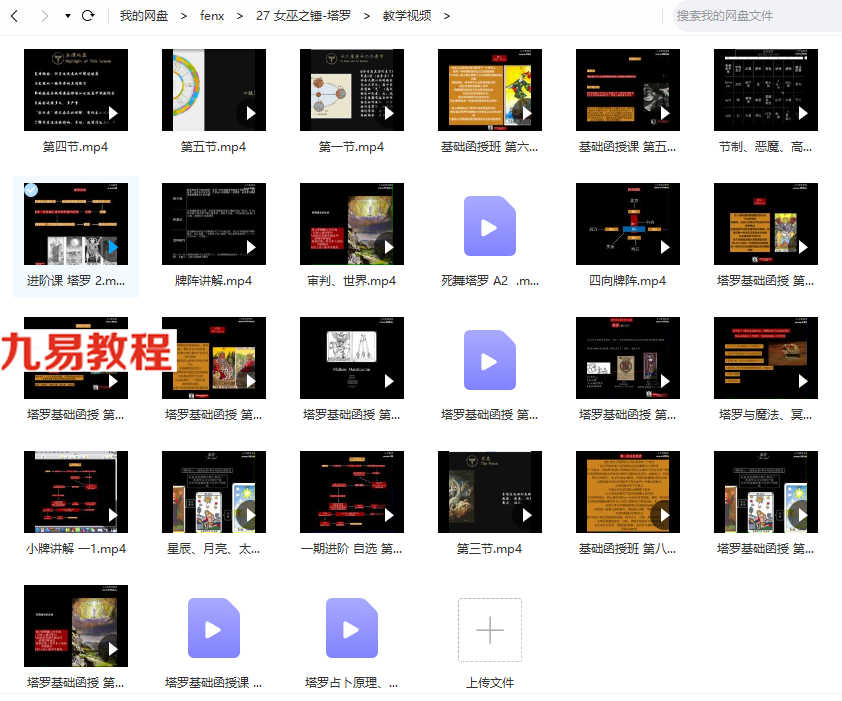Click the plus icon to upload file

(490, 630)
